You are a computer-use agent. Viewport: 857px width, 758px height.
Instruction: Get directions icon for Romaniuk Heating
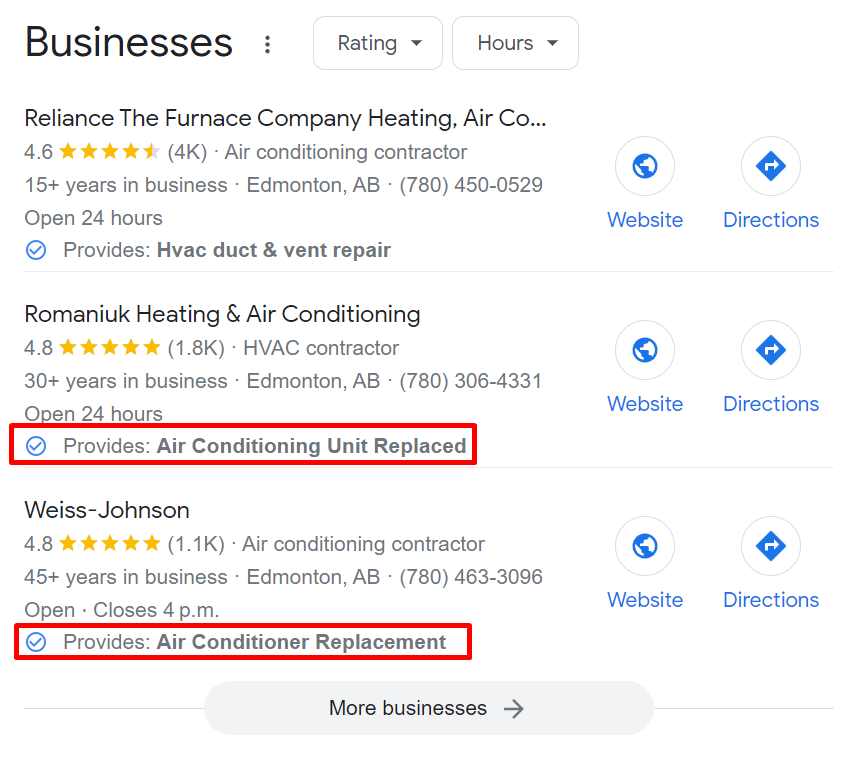click(x=770, y=350)
